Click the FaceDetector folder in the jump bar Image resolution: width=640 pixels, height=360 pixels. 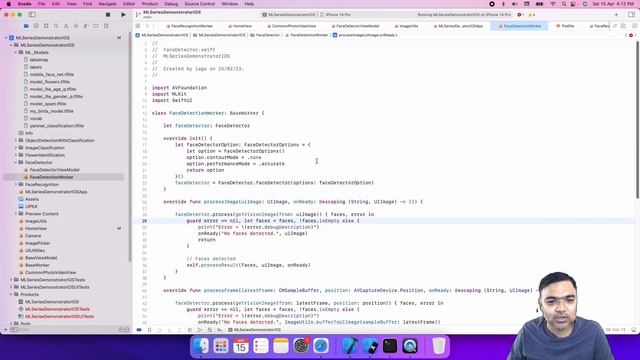267,35
